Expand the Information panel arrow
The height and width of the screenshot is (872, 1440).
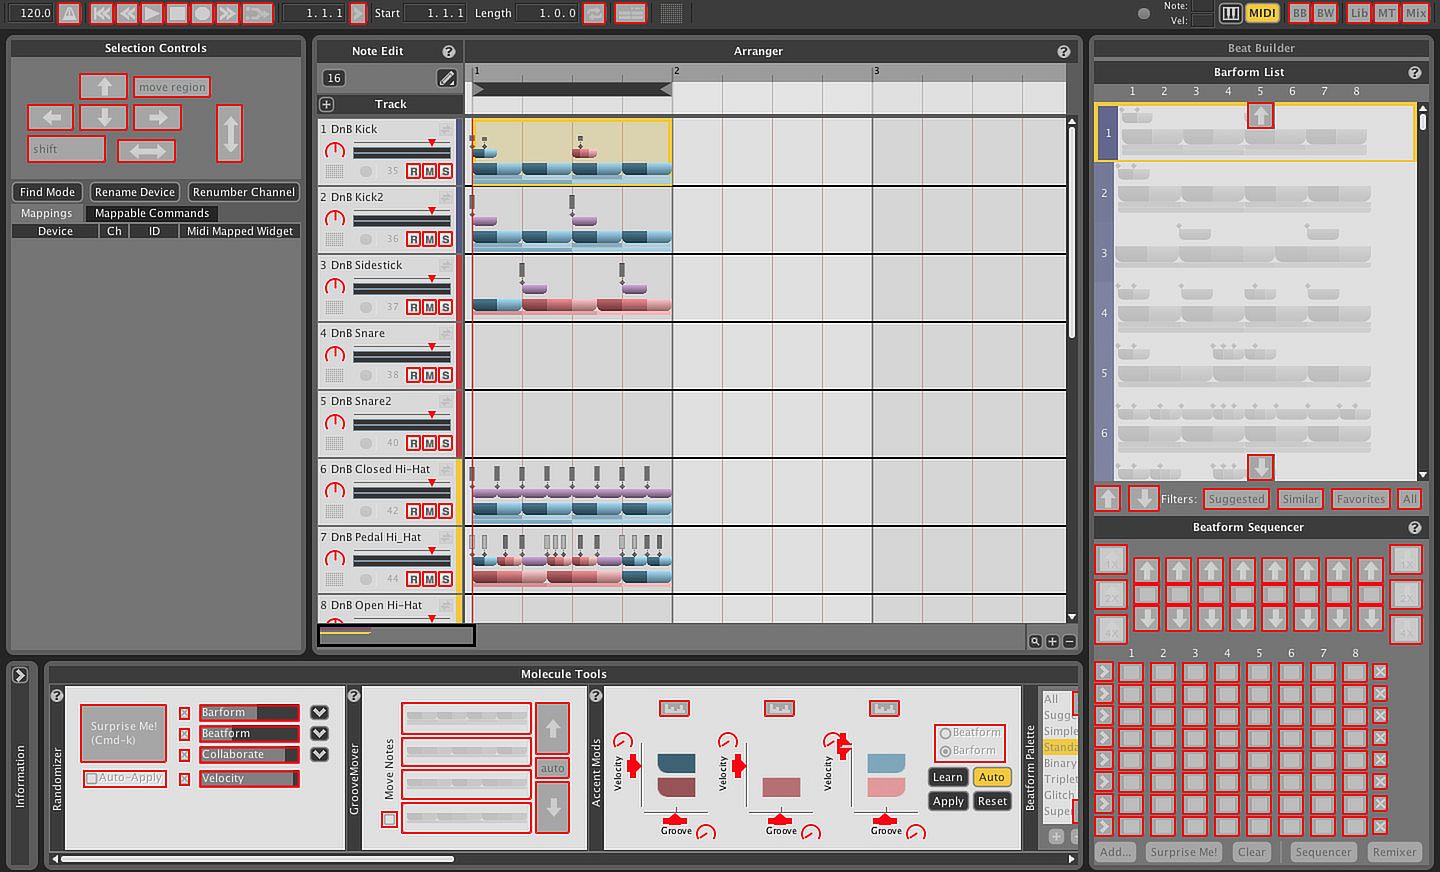click(x=20, y=675)
